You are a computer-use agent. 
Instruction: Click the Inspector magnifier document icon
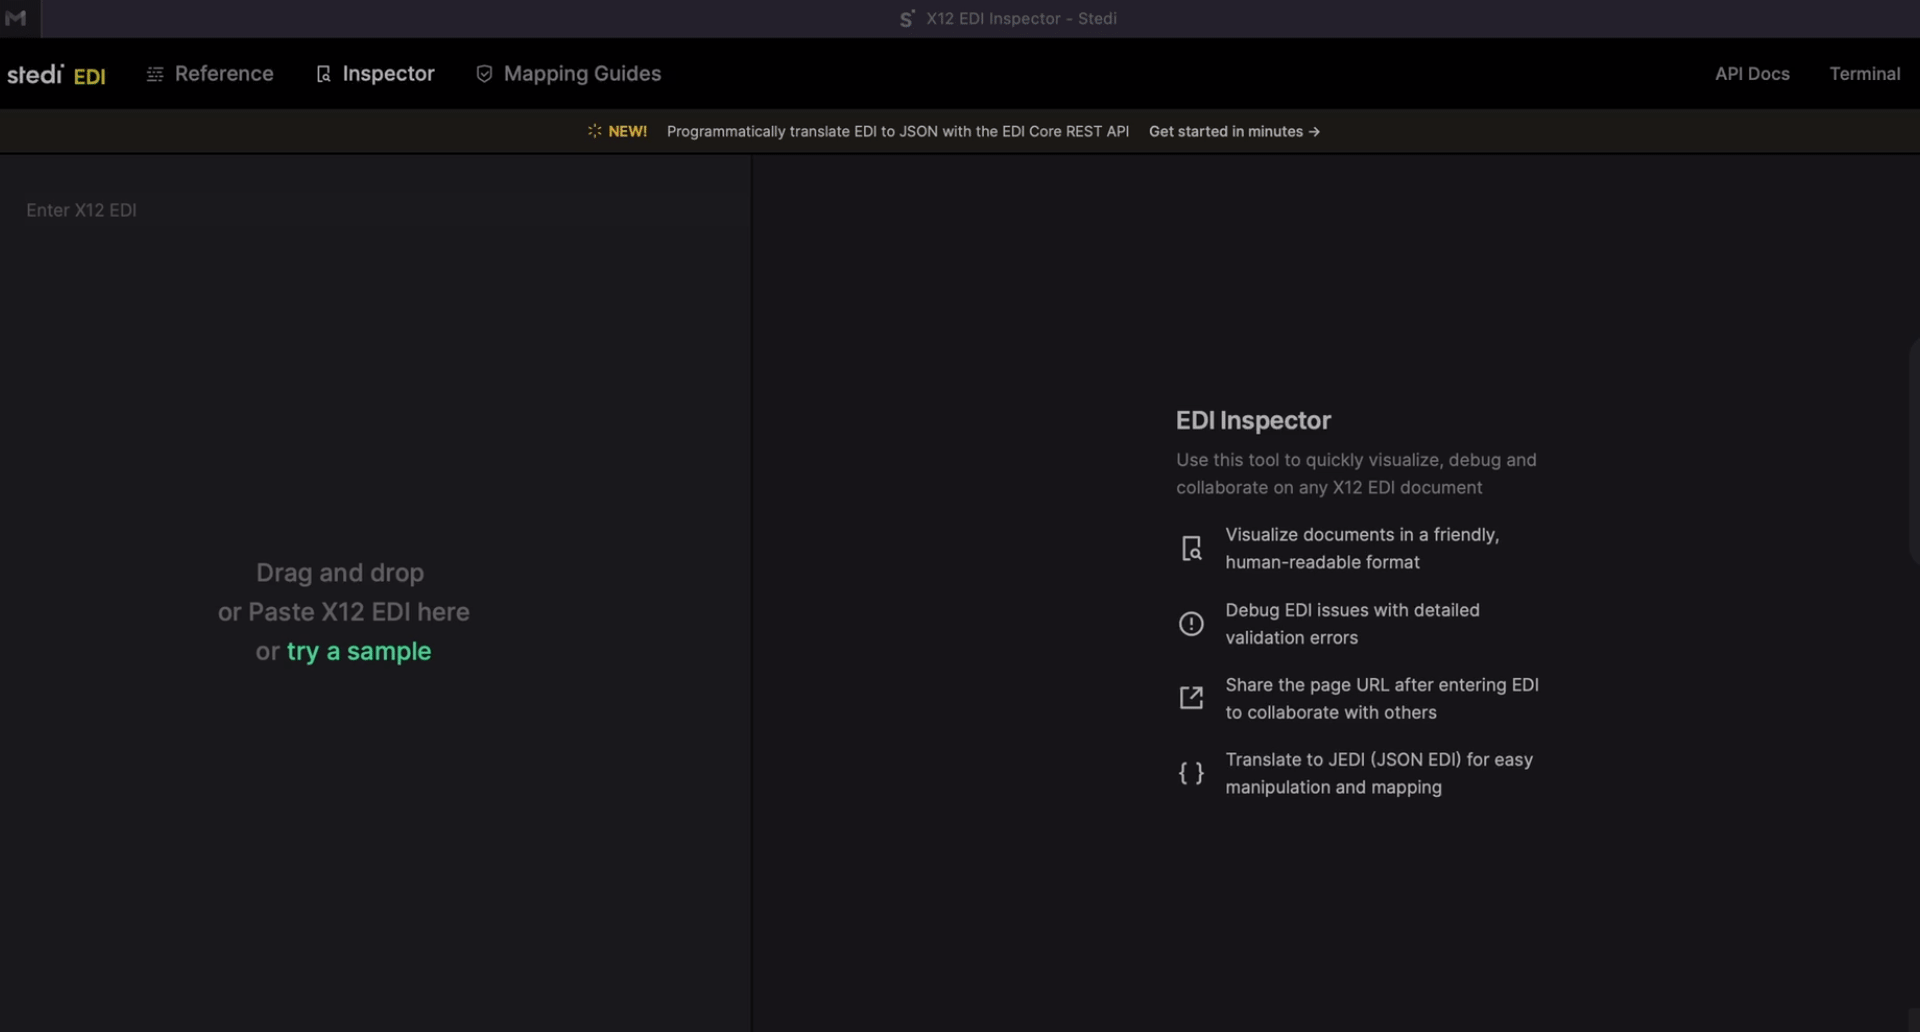point(323,74)
